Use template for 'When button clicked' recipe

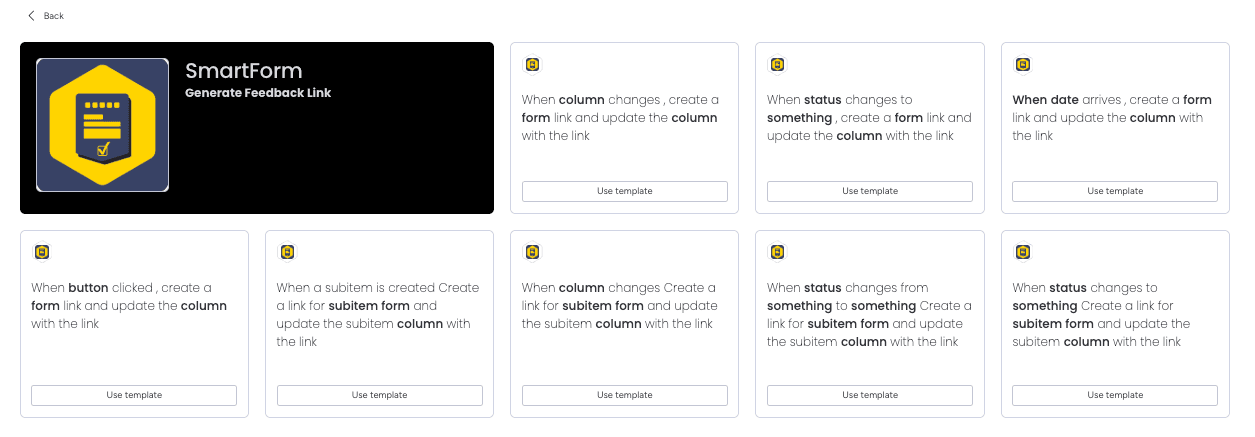coord(134,395)
